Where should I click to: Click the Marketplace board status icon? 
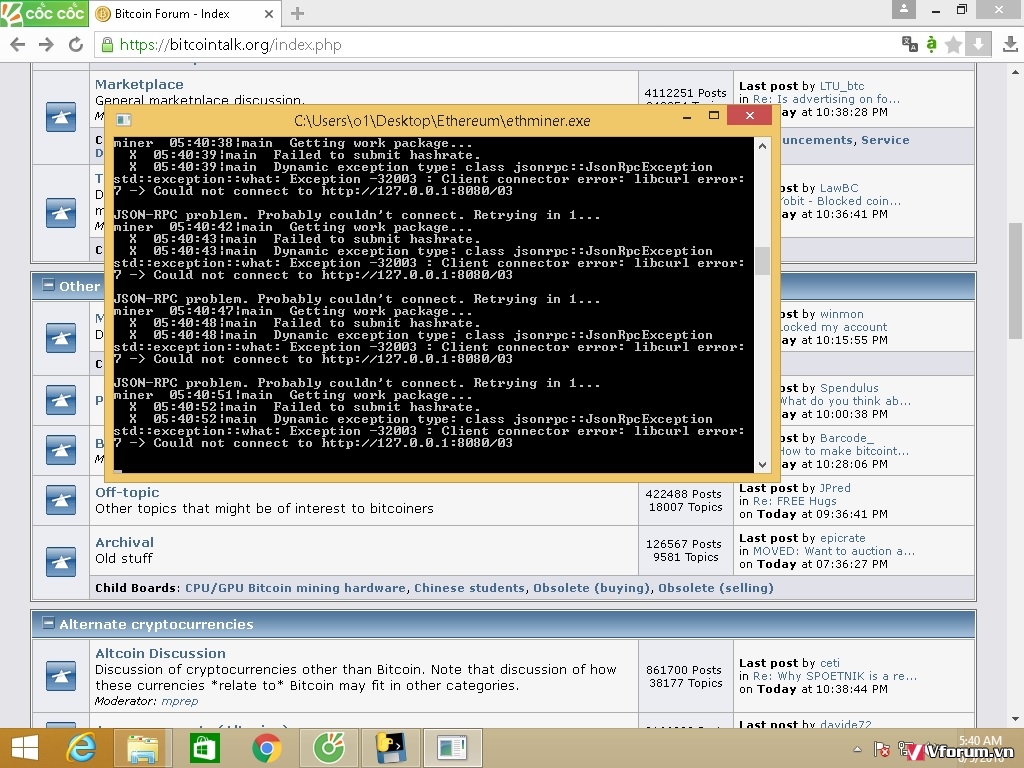tap(61, 118)
